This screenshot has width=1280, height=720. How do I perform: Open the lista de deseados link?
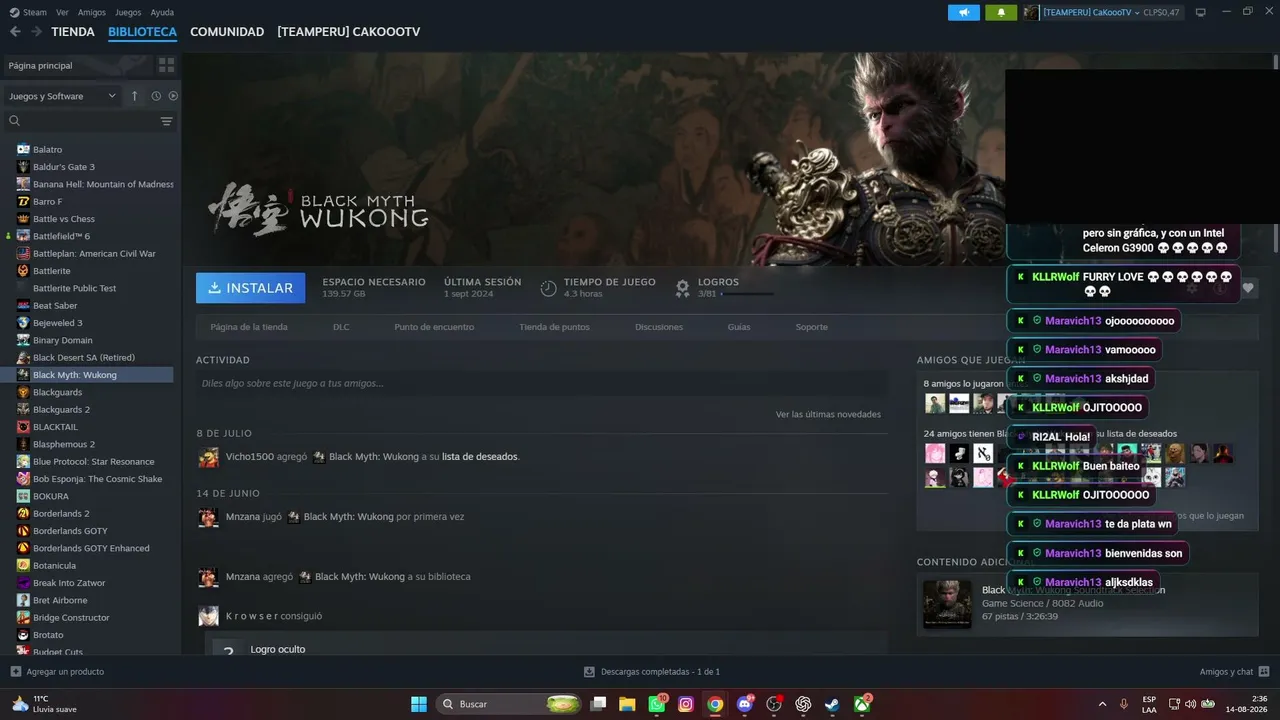click(480, 457)
